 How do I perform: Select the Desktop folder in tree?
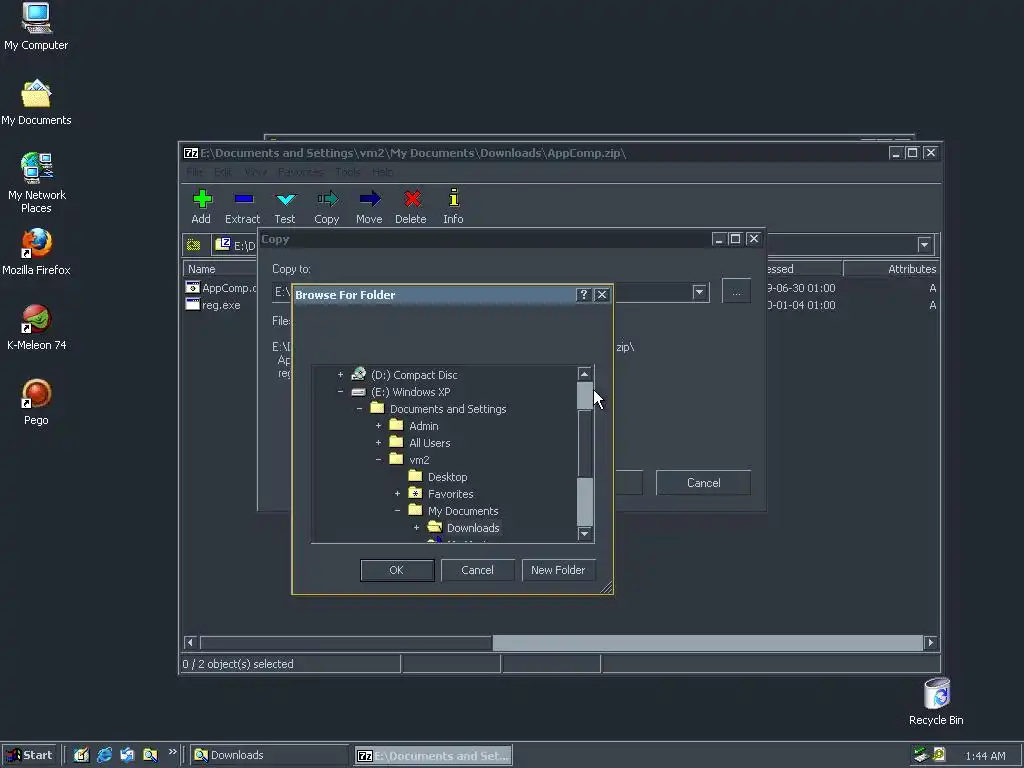(447, 477)
